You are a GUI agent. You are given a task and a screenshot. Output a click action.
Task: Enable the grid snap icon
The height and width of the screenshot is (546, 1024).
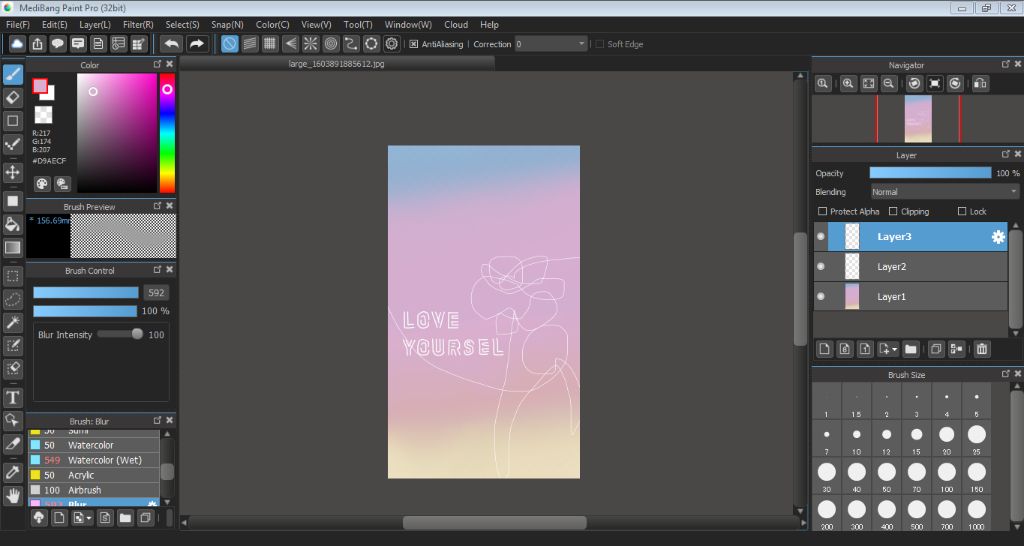point(270,44)
